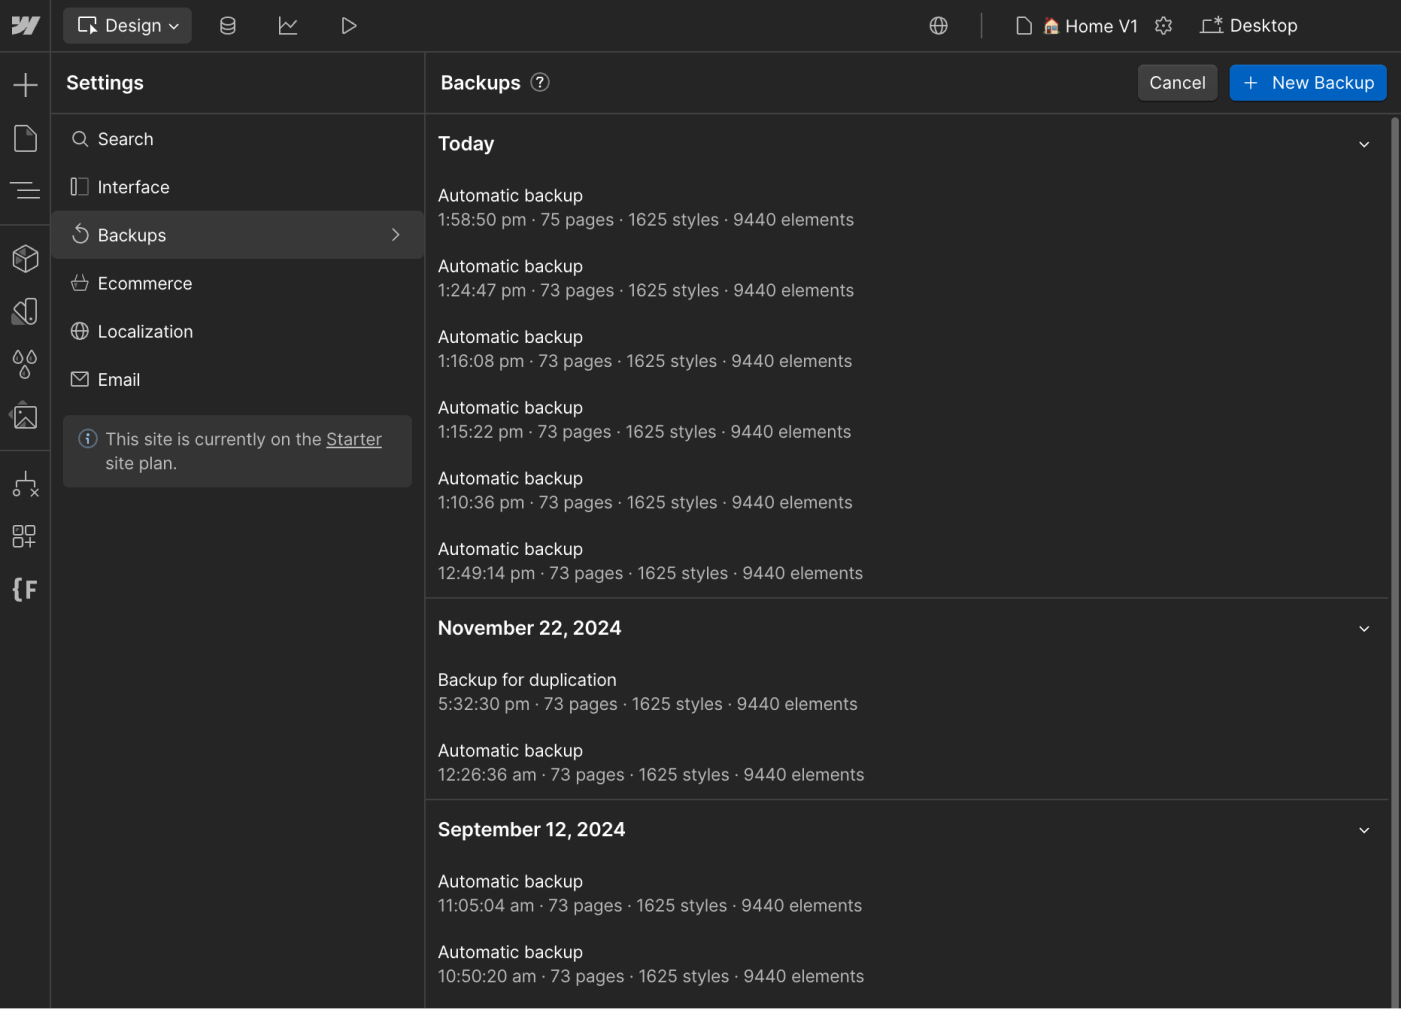Switch to the Ecommerce settings tab
Screen dimensions: 1401x1009
point(145,283)
